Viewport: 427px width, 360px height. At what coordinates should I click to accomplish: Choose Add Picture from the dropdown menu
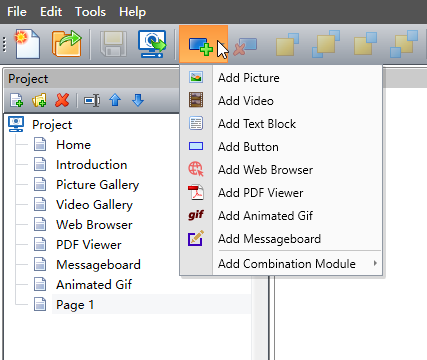pos(281,78)
